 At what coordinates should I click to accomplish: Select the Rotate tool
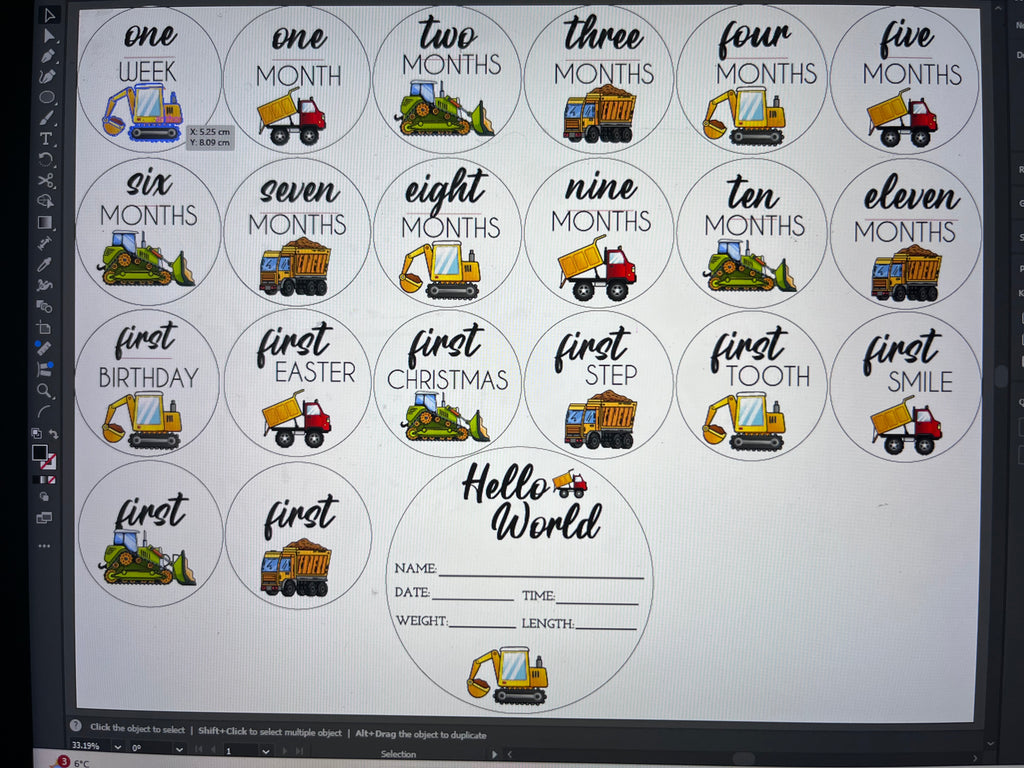pos(46,159)
